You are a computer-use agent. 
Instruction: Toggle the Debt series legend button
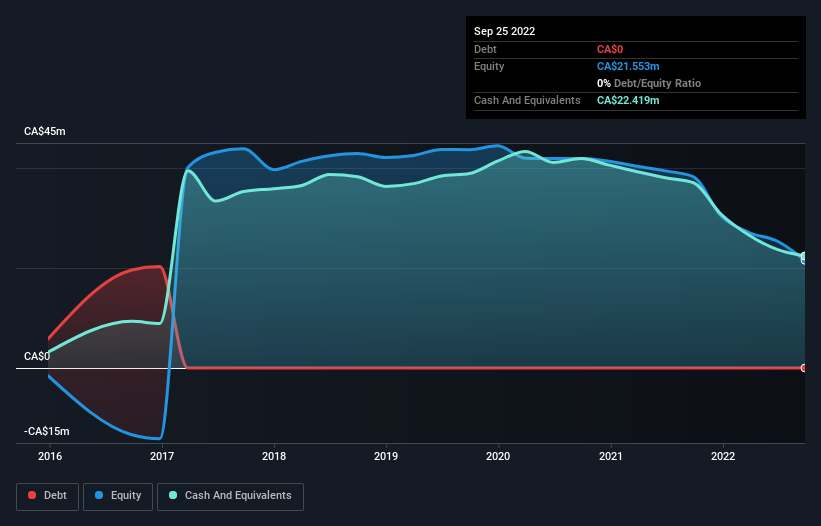click(48, 496)
